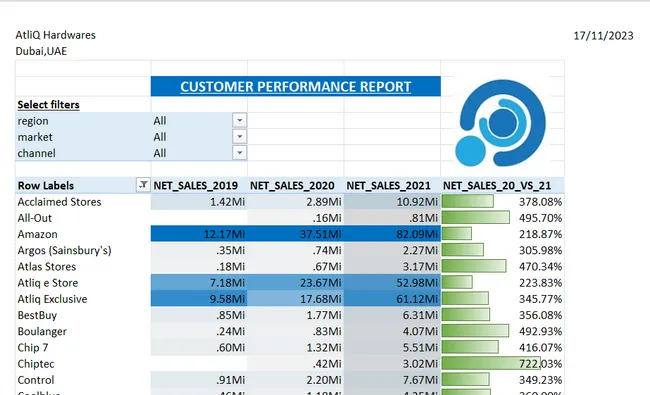Select the channel label cell
Viewport: 650px width, 395px height.
[x=83, y=153]
